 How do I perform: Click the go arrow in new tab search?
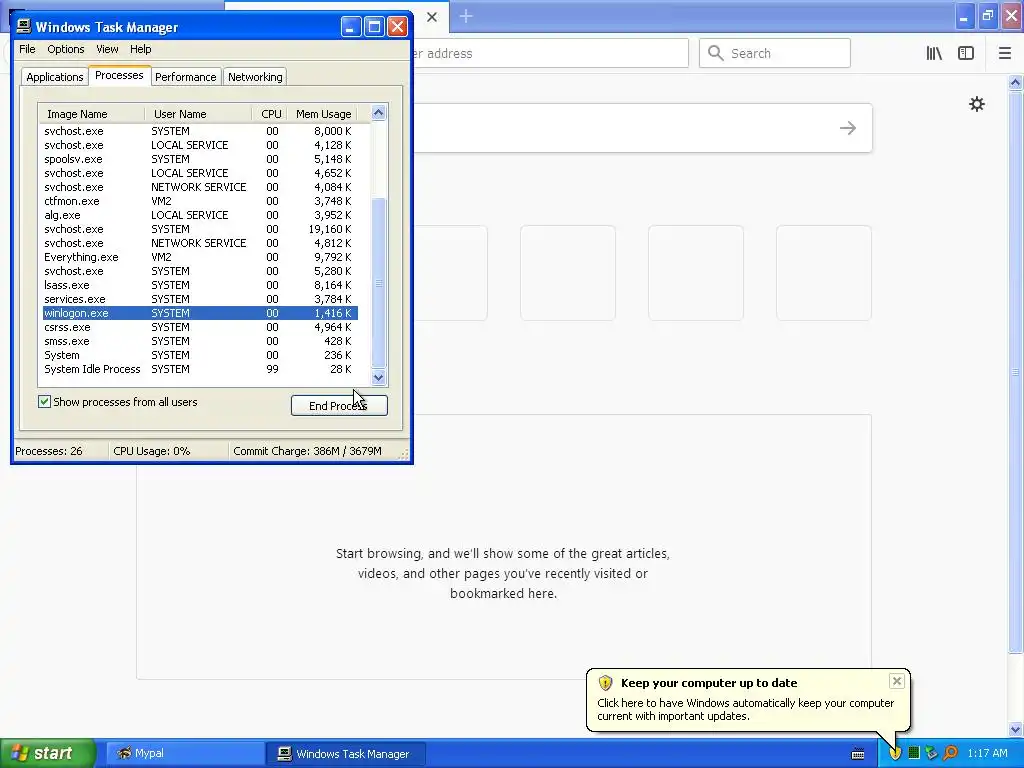coord(848,128)
